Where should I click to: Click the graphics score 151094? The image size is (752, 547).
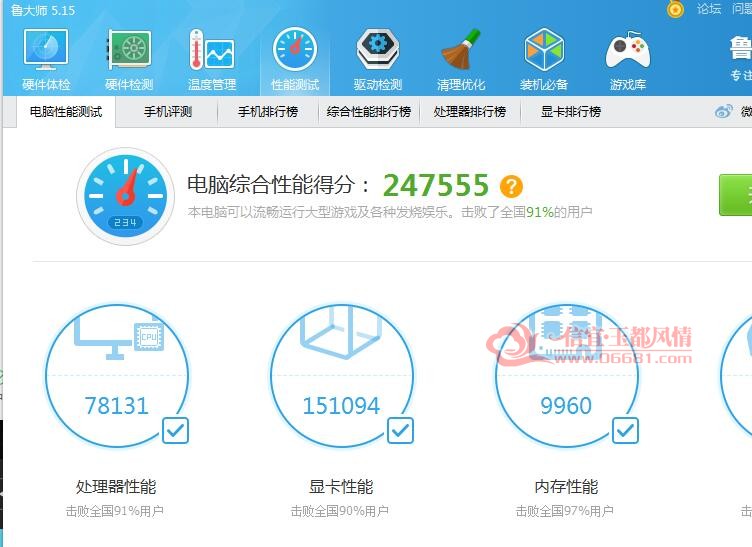[341, 406]
